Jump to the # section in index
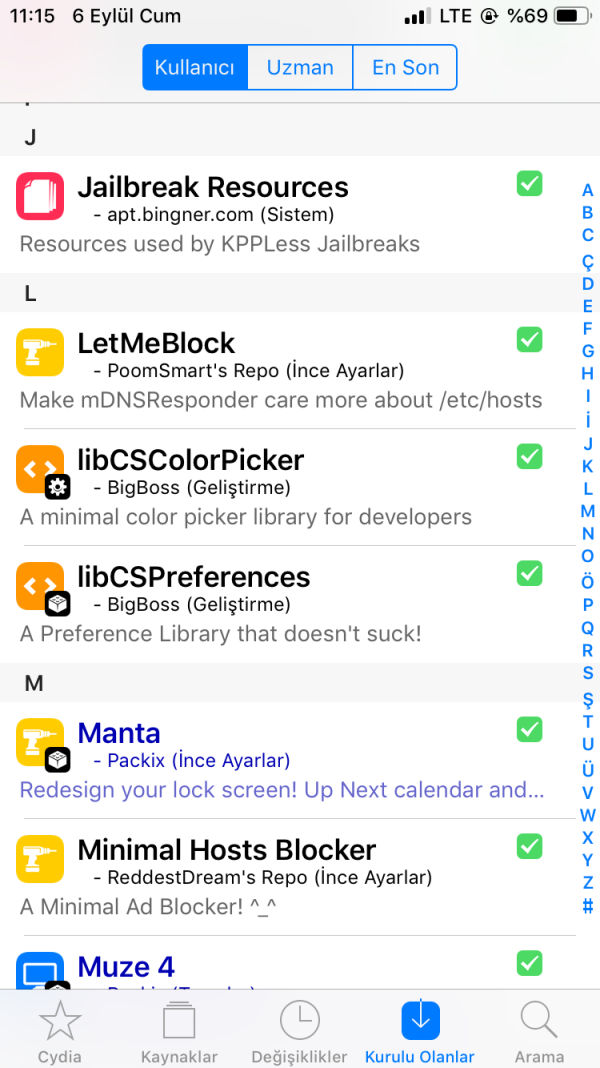Viewport: 600px width, 1068px height. coord(588,907)
